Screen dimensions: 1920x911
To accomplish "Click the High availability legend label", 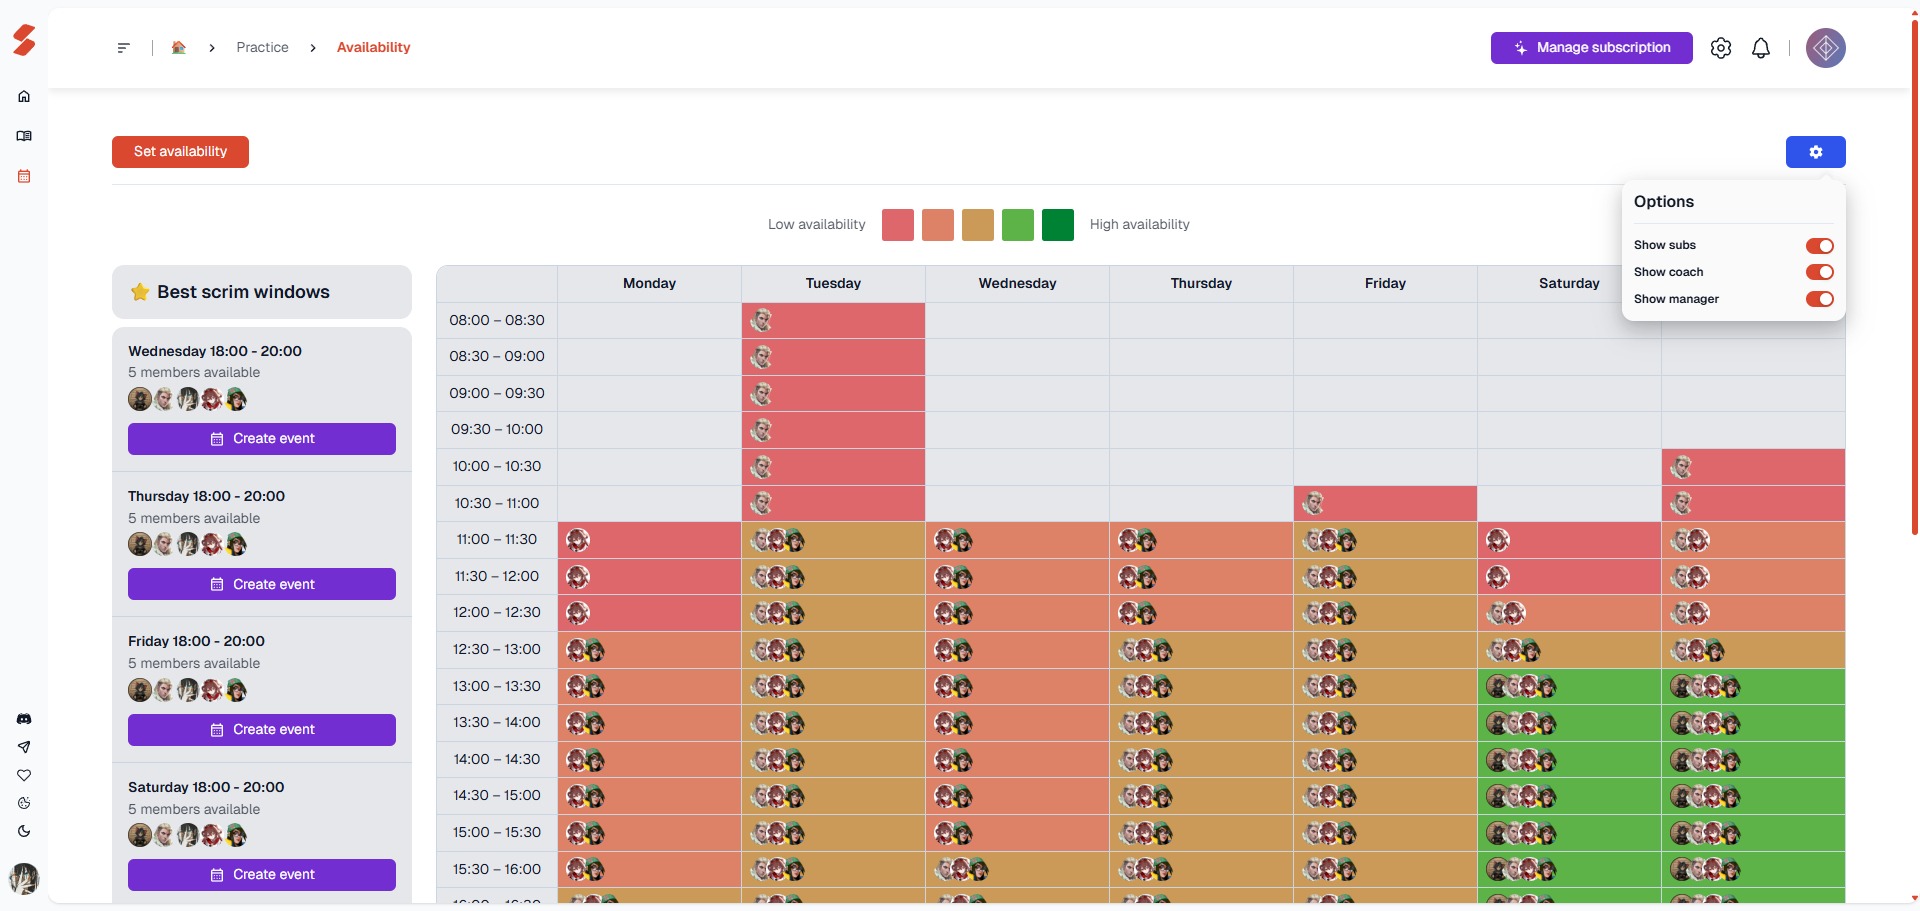I will pyautogui.click(x=1140, y=225).
